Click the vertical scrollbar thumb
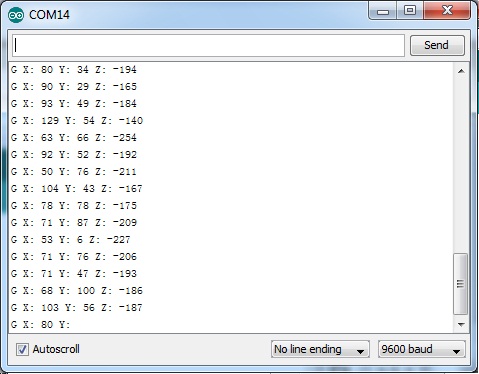479x374 pixels. (x=460, y=284)
